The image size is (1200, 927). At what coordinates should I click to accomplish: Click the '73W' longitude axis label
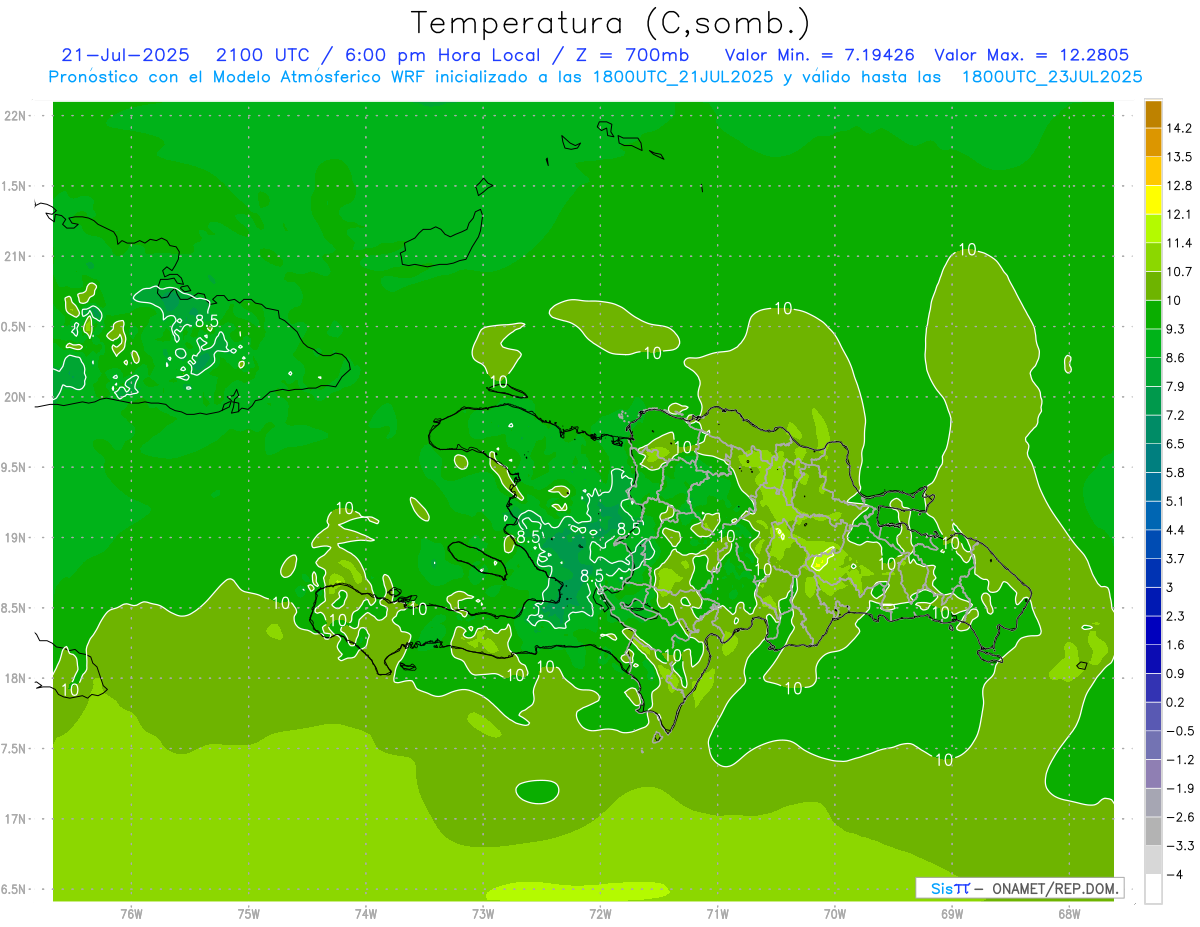pyautogui.click(x=483, y=913)
